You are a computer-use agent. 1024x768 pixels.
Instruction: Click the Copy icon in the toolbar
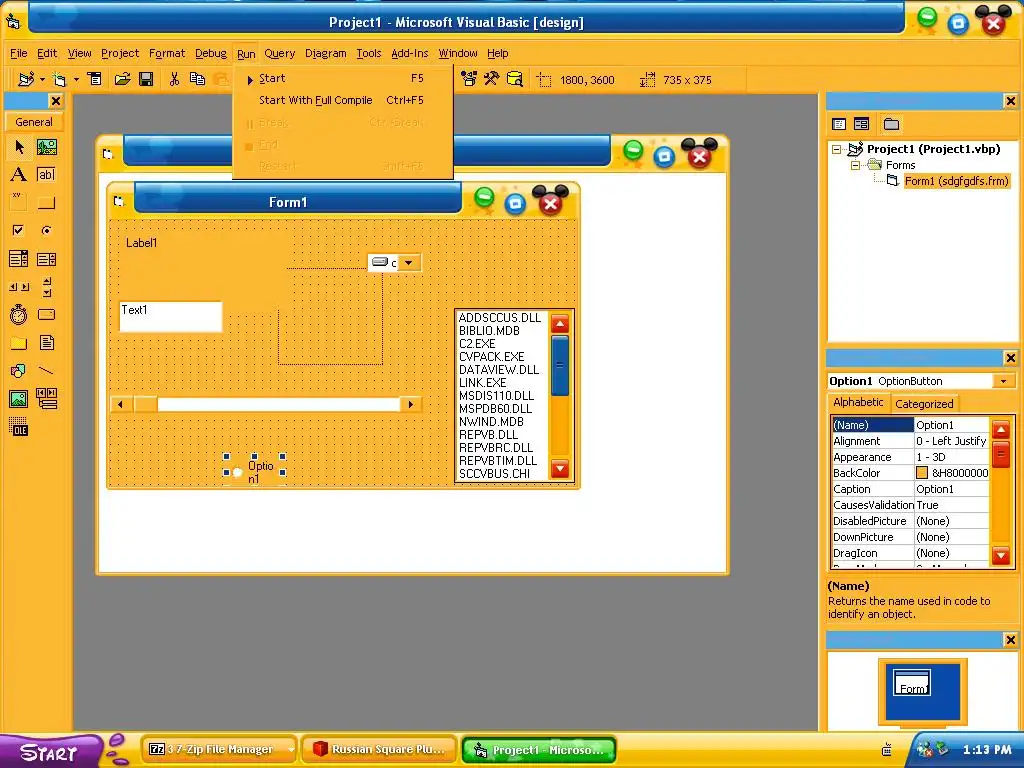[197, 79]
